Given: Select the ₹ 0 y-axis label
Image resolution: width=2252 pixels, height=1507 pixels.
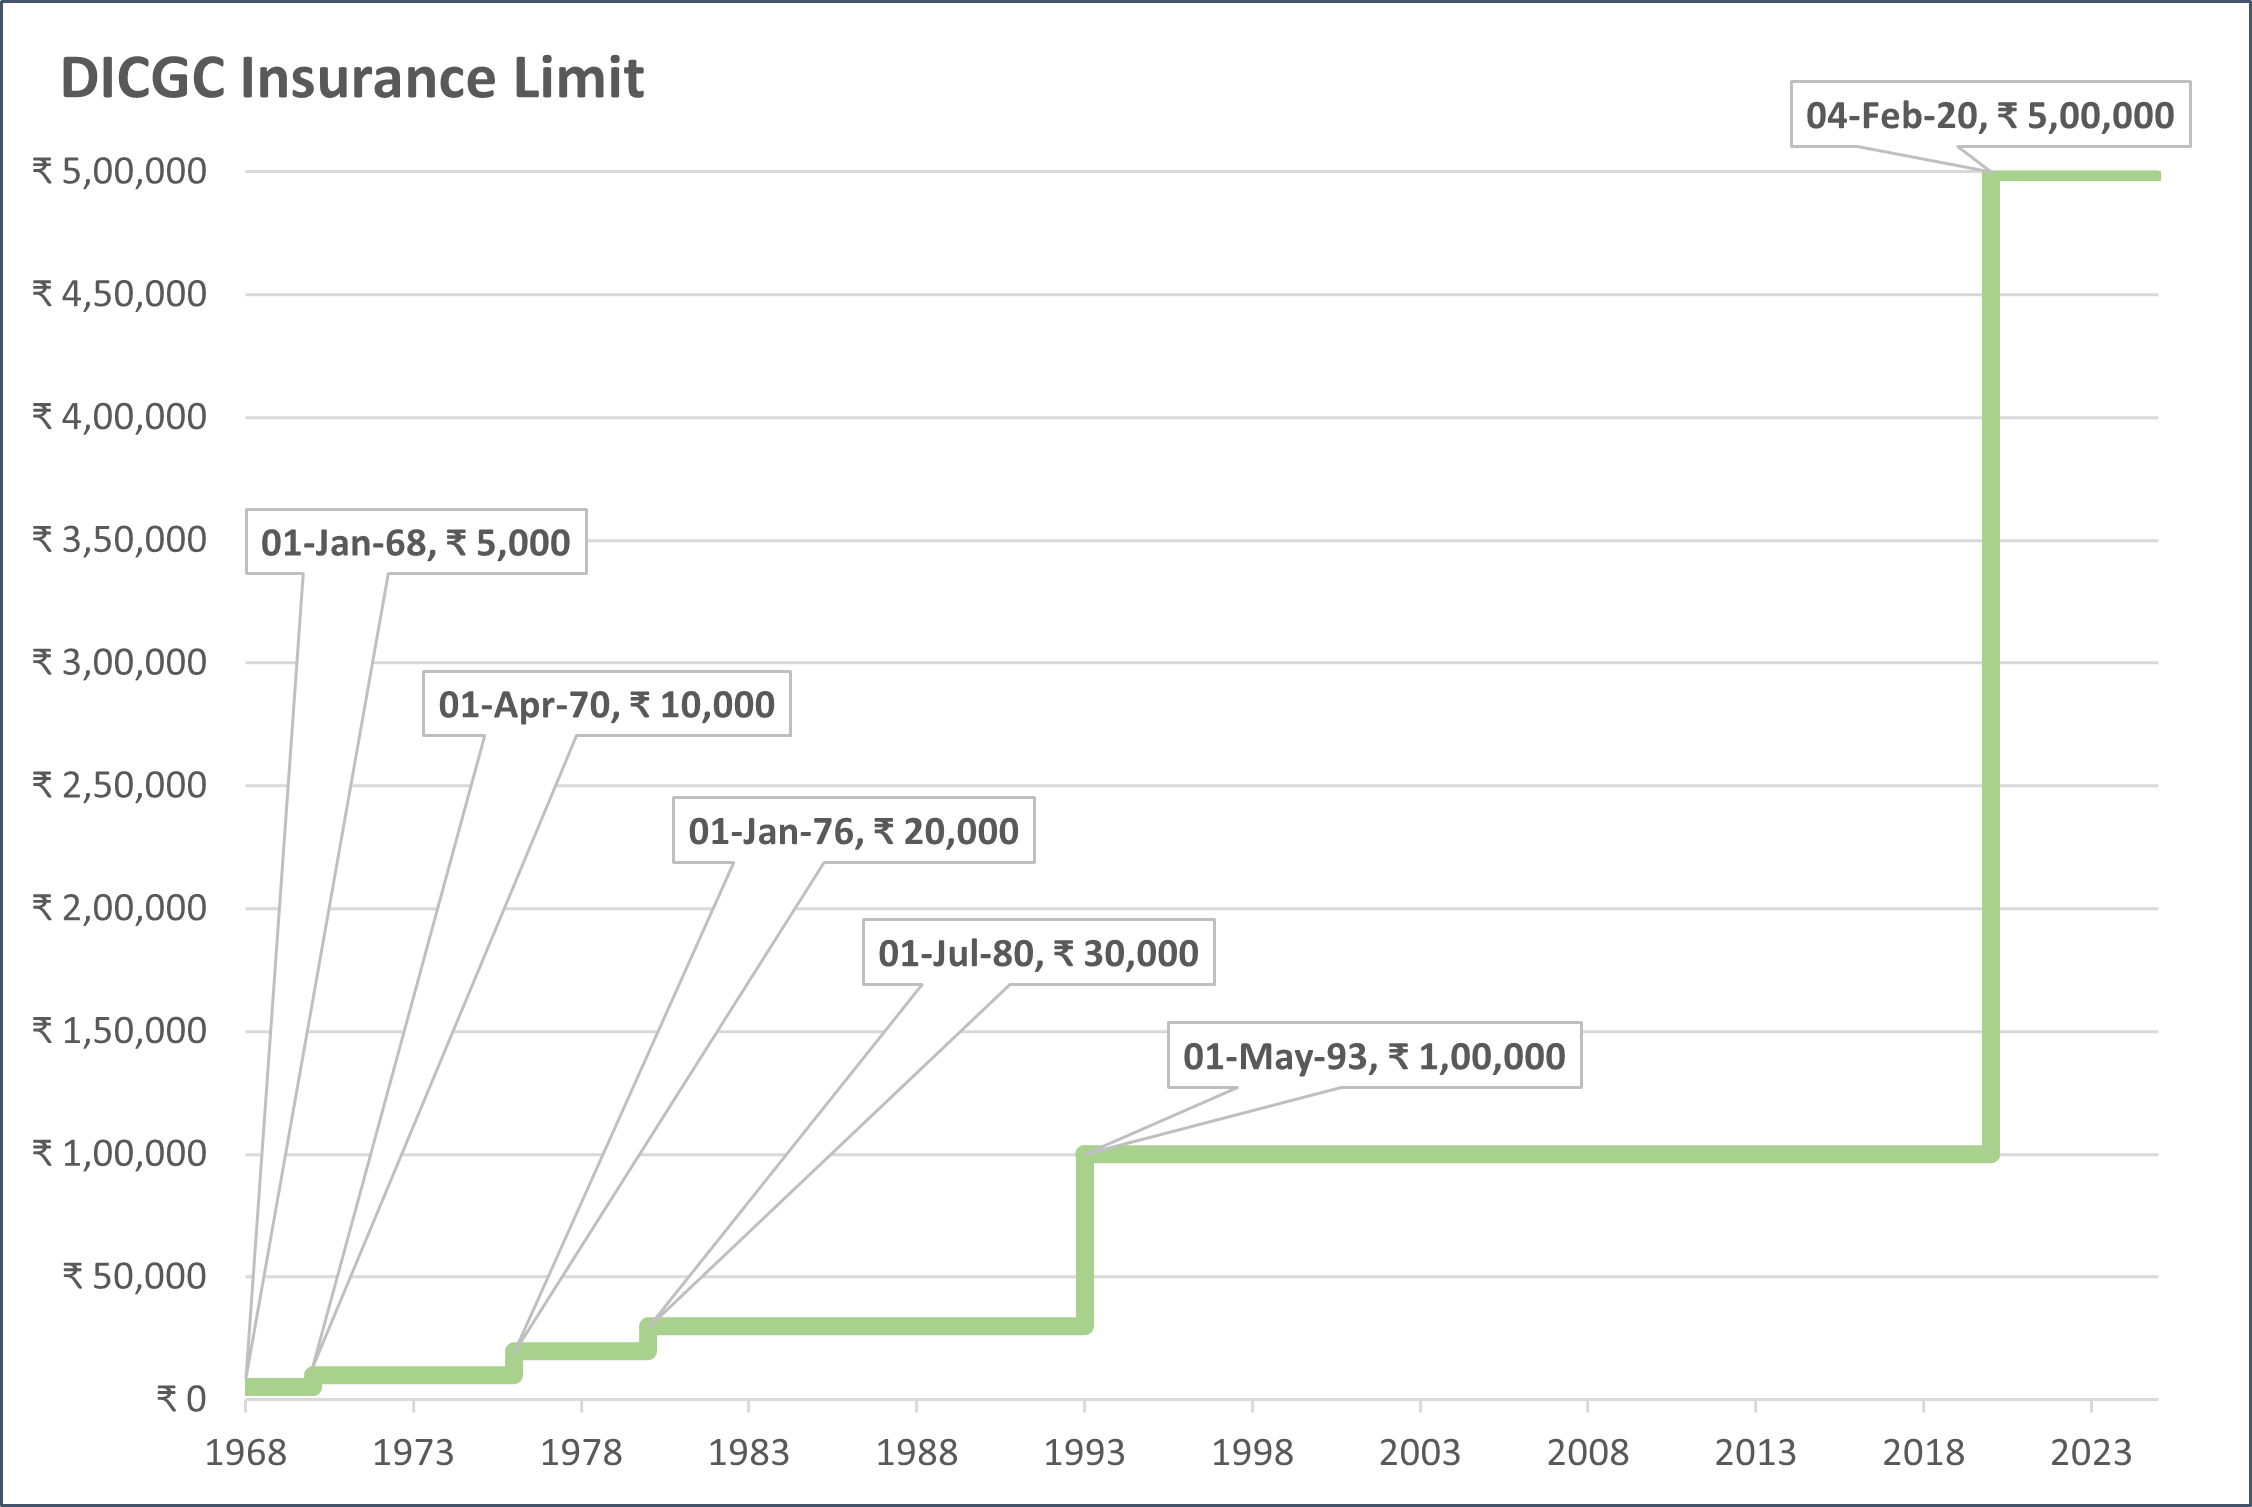Looking at the screenshot, I should [181, 1398].
